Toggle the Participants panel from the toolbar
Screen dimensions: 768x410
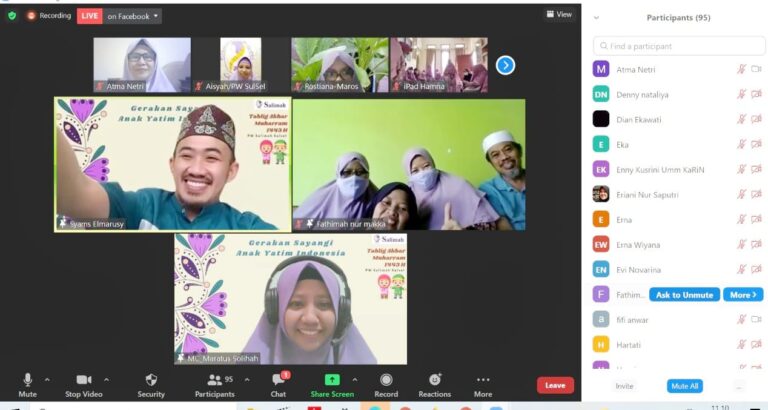coord(215,380)
